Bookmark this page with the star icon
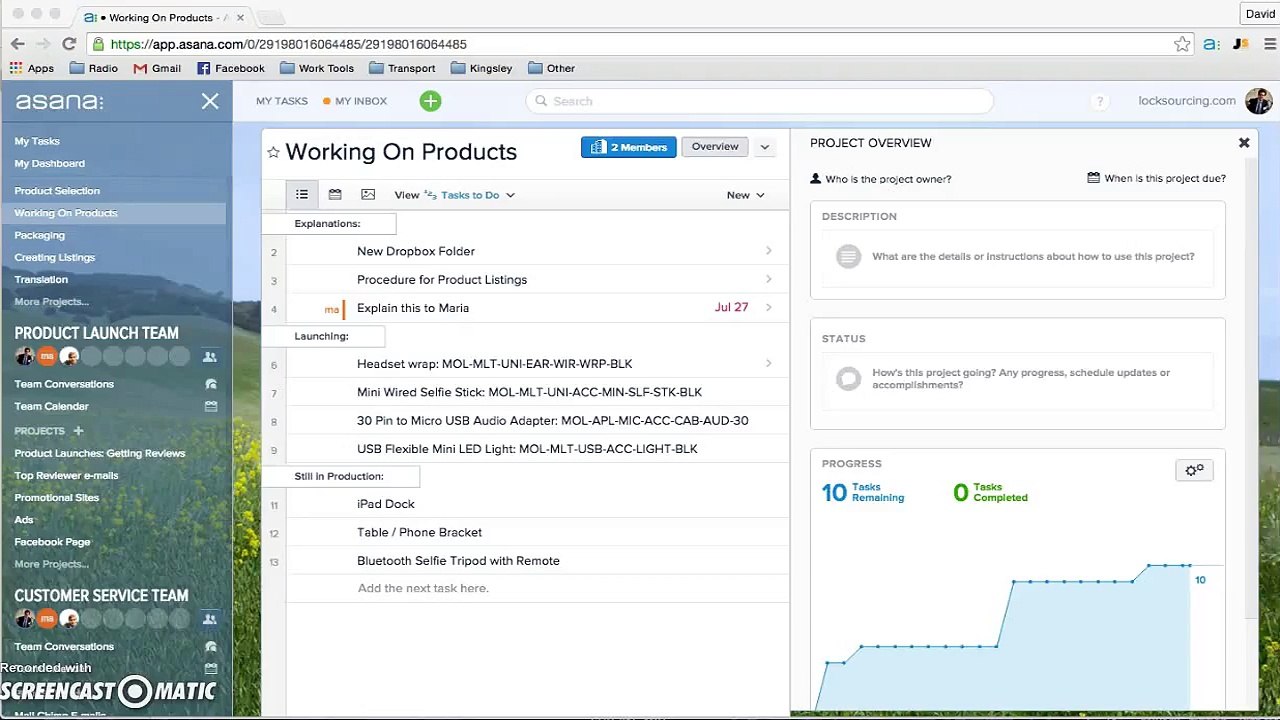1280x720 pixels. pos(1182,44)
